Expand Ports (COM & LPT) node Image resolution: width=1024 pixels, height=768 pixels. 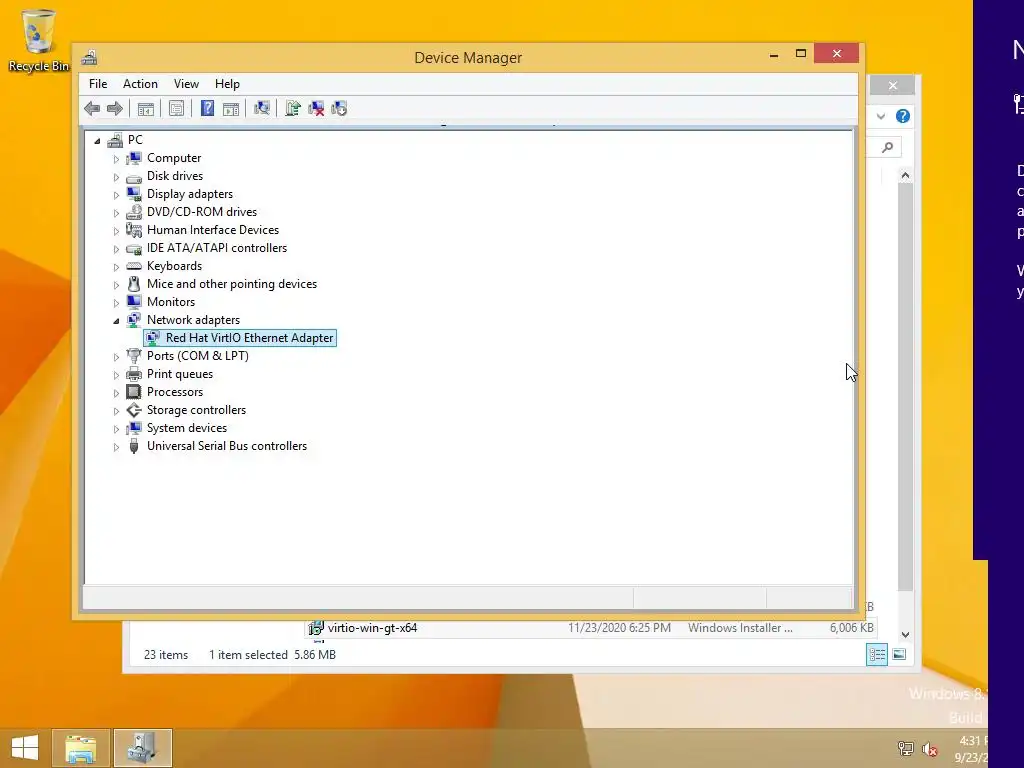116,357
